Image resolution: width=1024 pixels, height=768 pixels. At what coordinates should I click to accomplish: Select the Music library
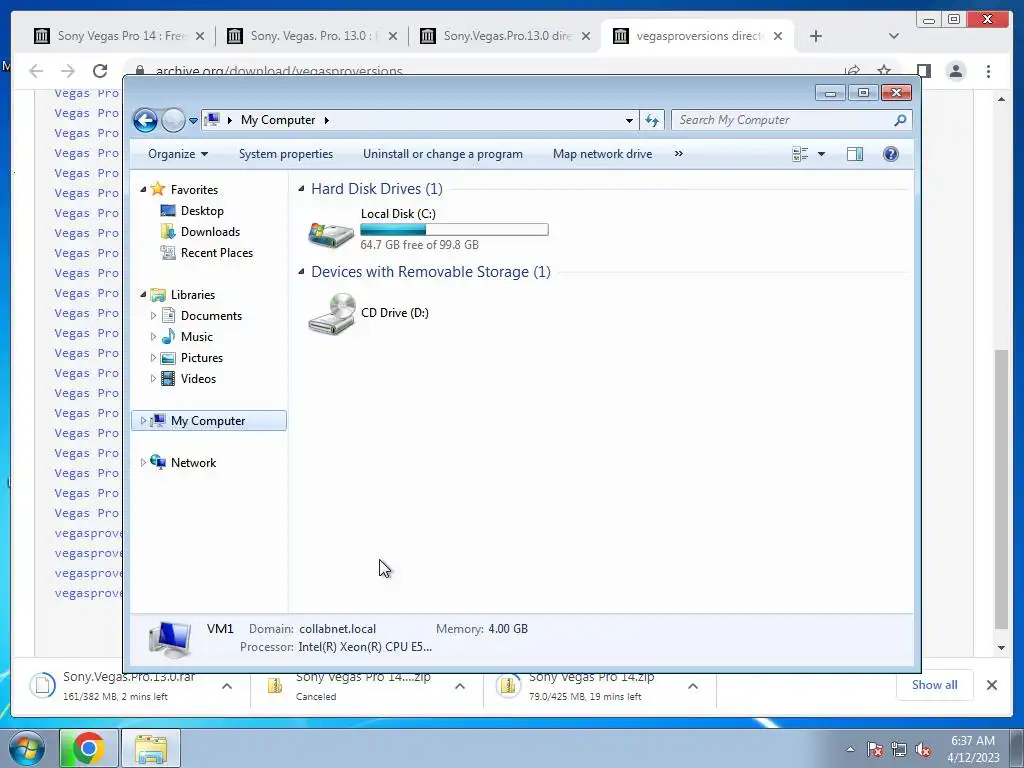point(197,337)
